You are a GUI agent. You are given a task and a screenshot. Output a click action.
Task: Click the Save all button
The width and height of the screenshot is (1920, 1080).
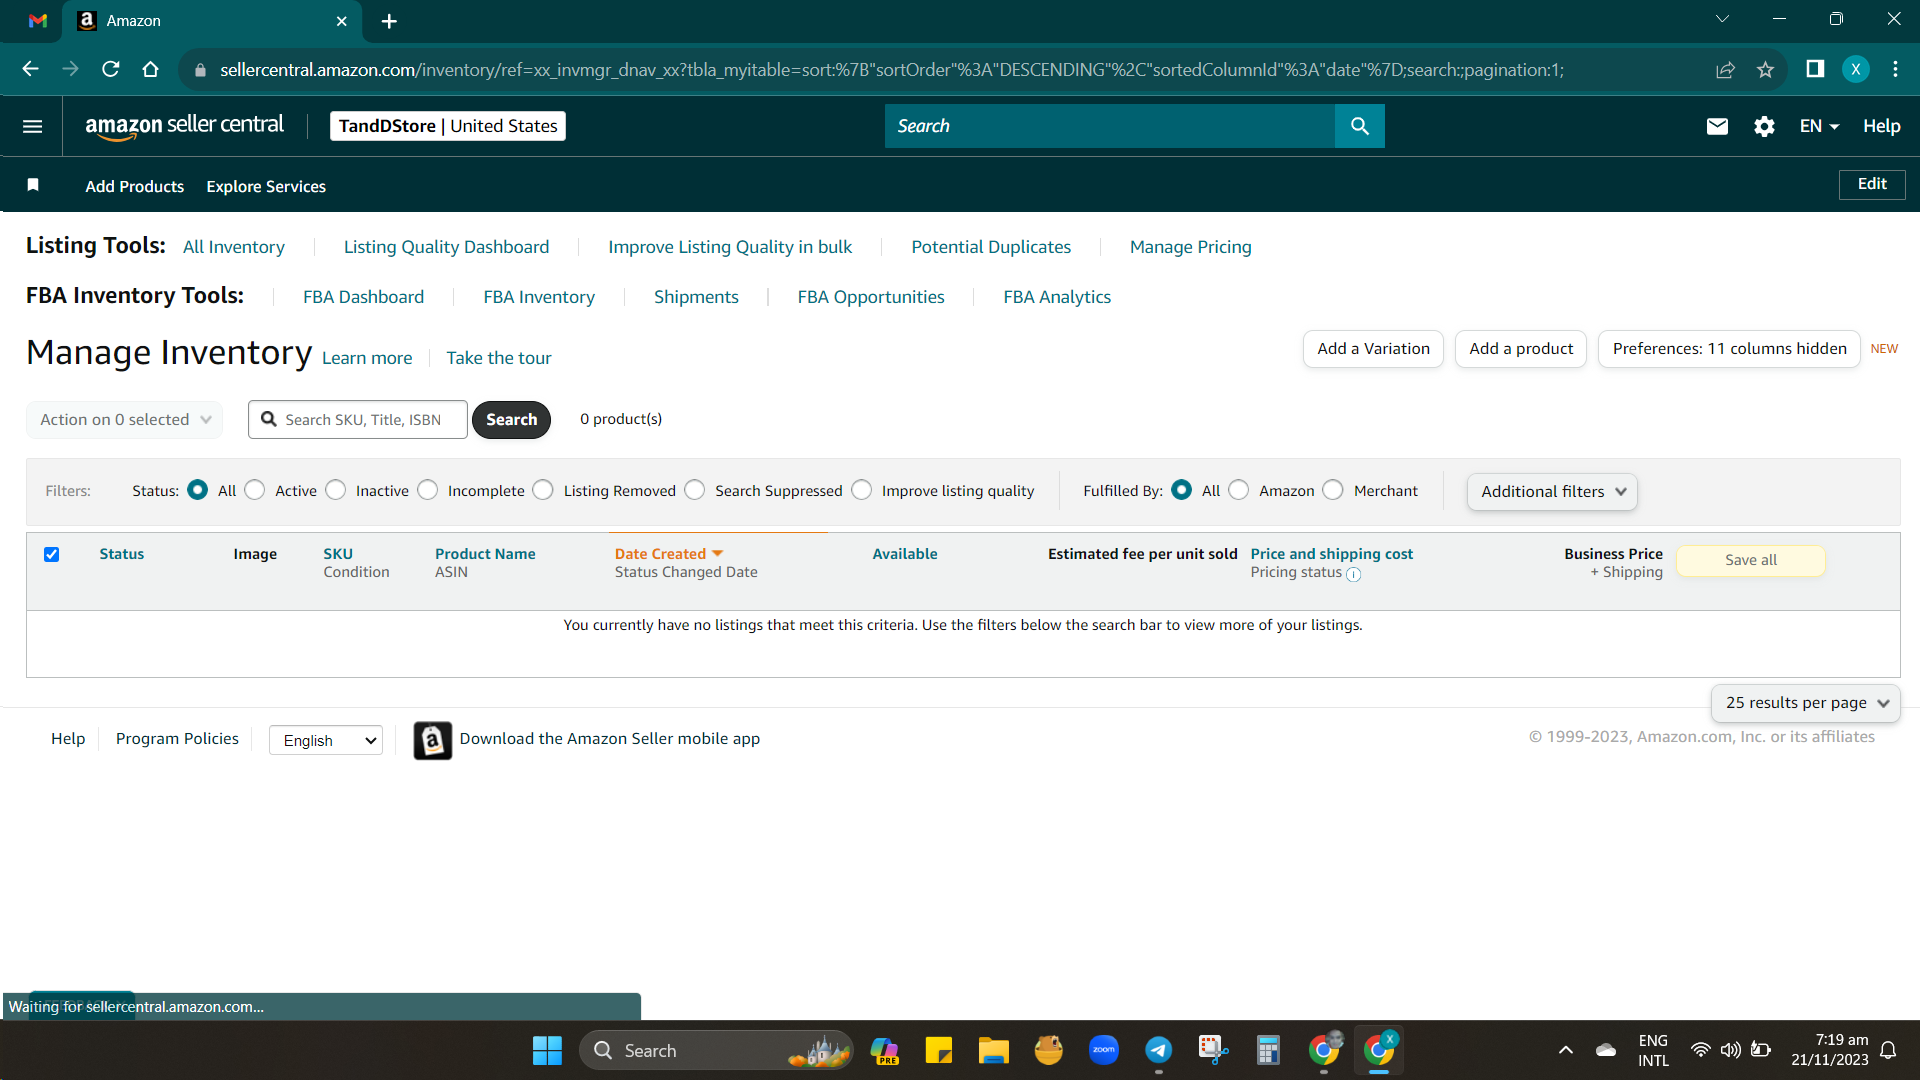(x=1751, y=560)
